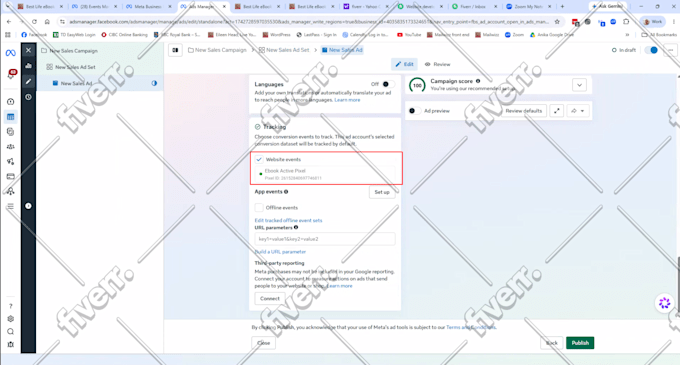Open chart view icon in dark rail

(28, 66)
